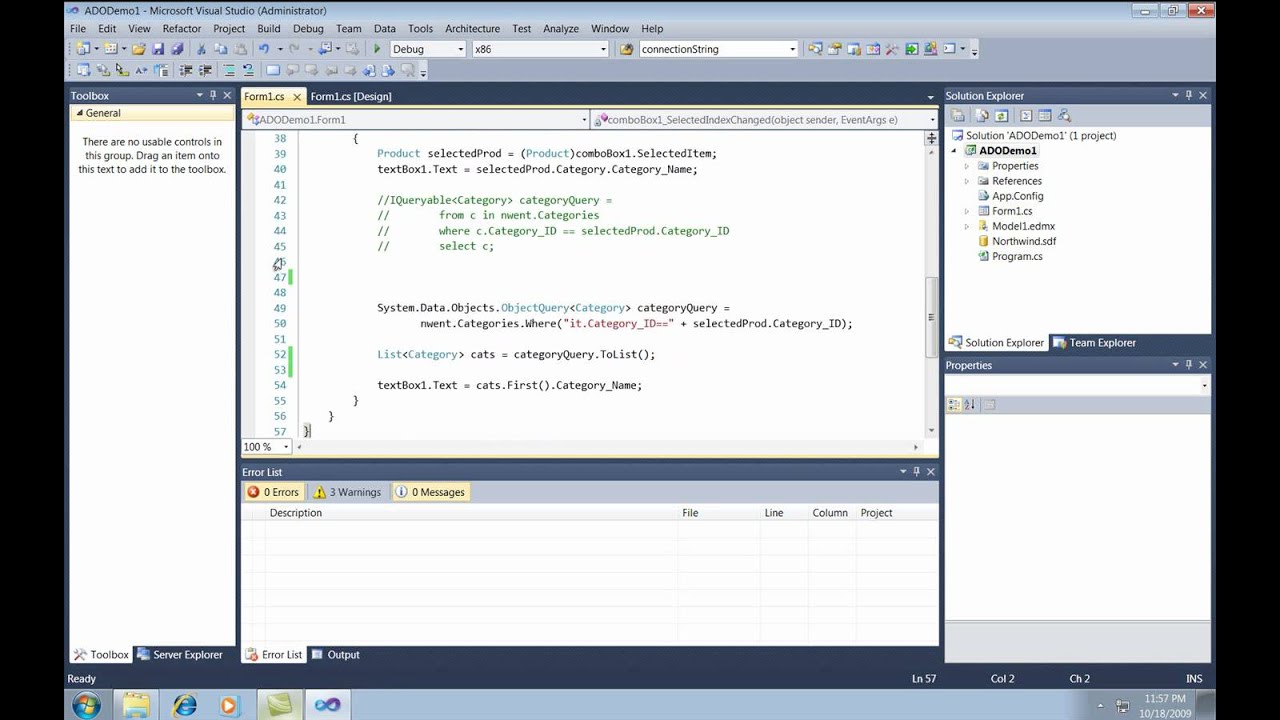Click the Categorized icon in Properties
The image size is (1280, 720).
coord(954,405)
